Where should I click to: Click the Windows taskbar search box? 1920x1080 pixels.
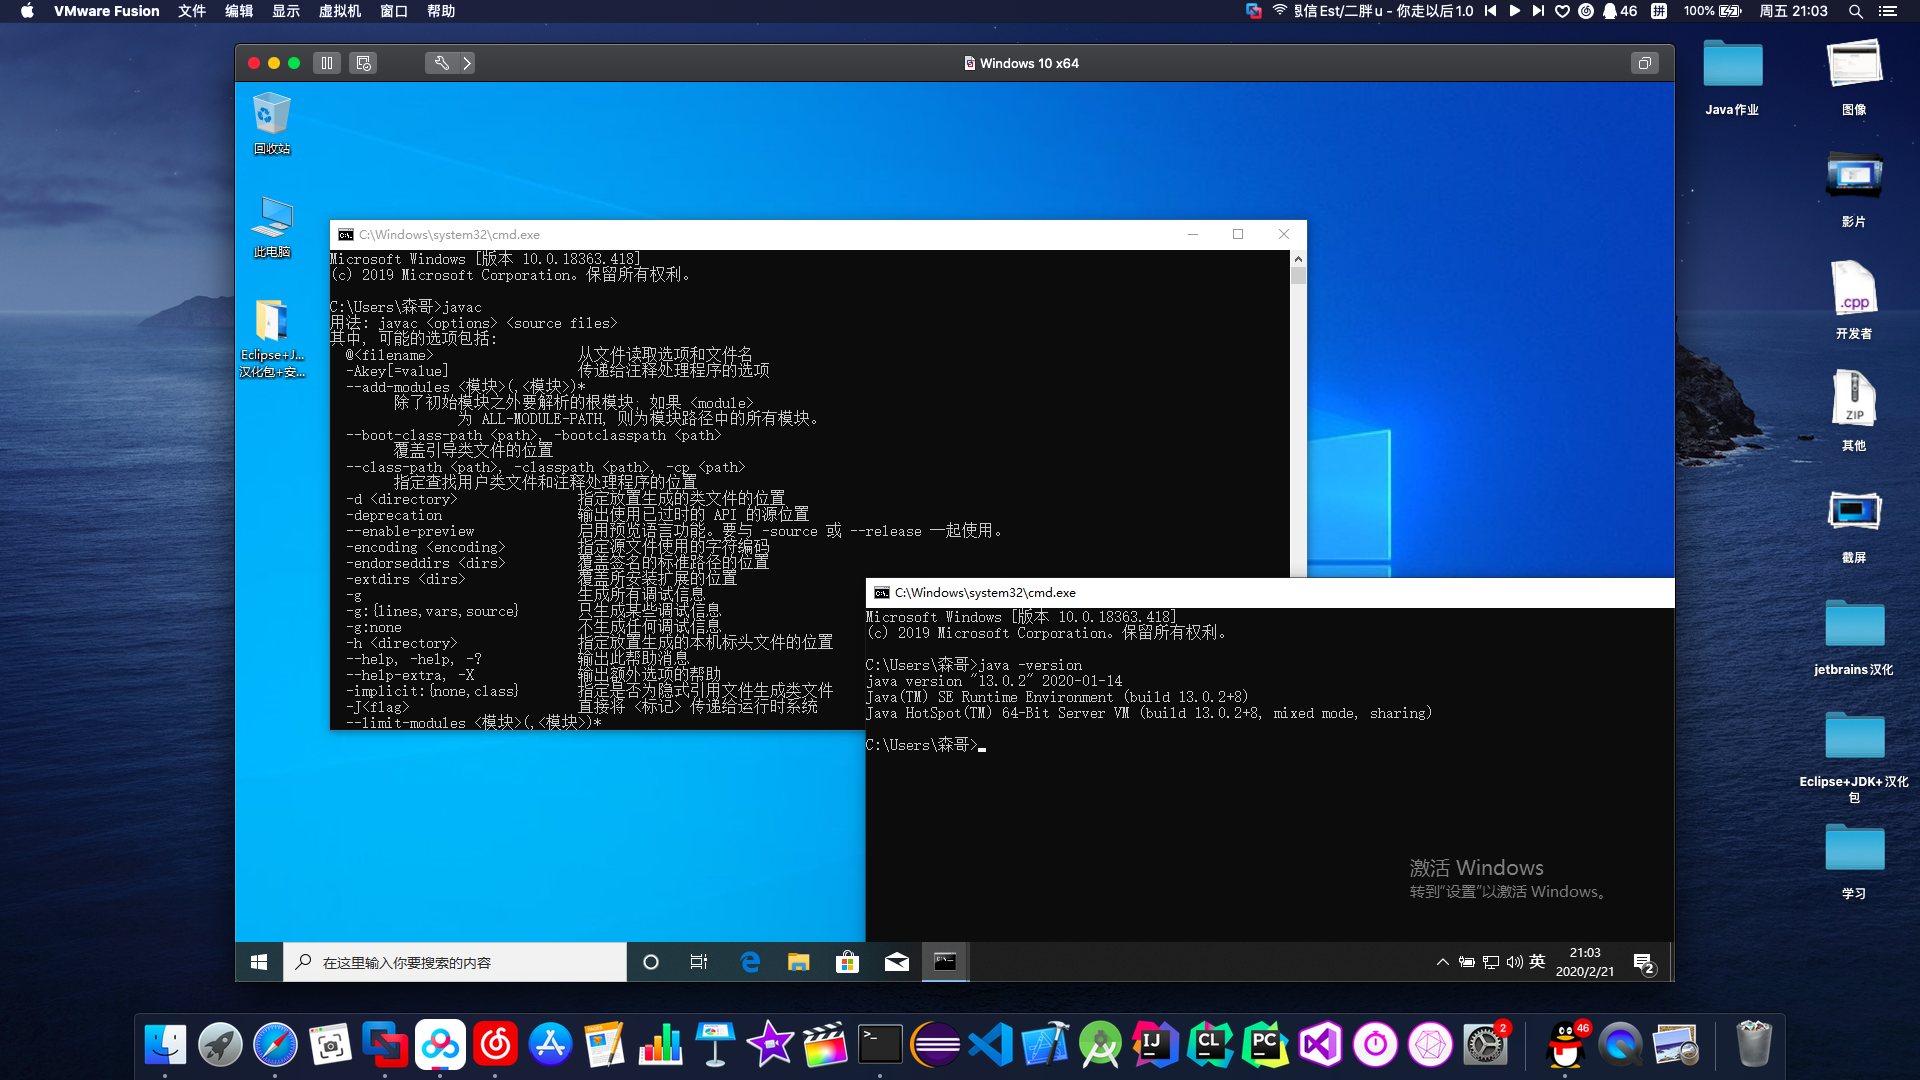(455, 962)
